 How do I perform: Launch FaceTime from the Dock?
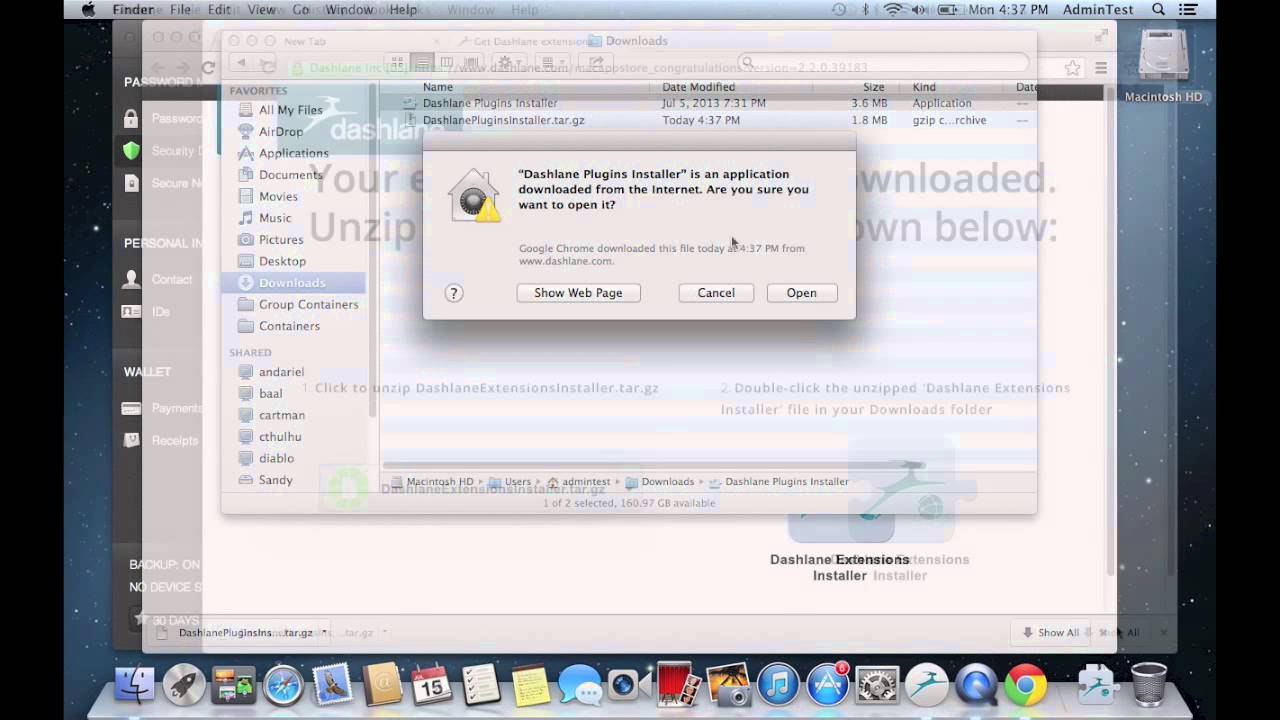[629, 686]
